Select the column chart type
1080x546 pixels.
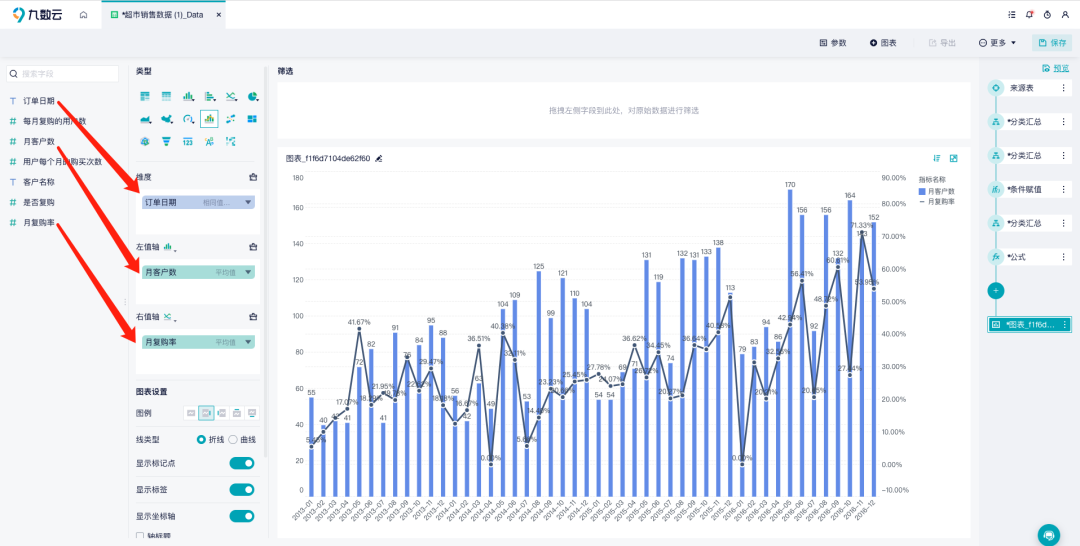click(x=188, y=96)
